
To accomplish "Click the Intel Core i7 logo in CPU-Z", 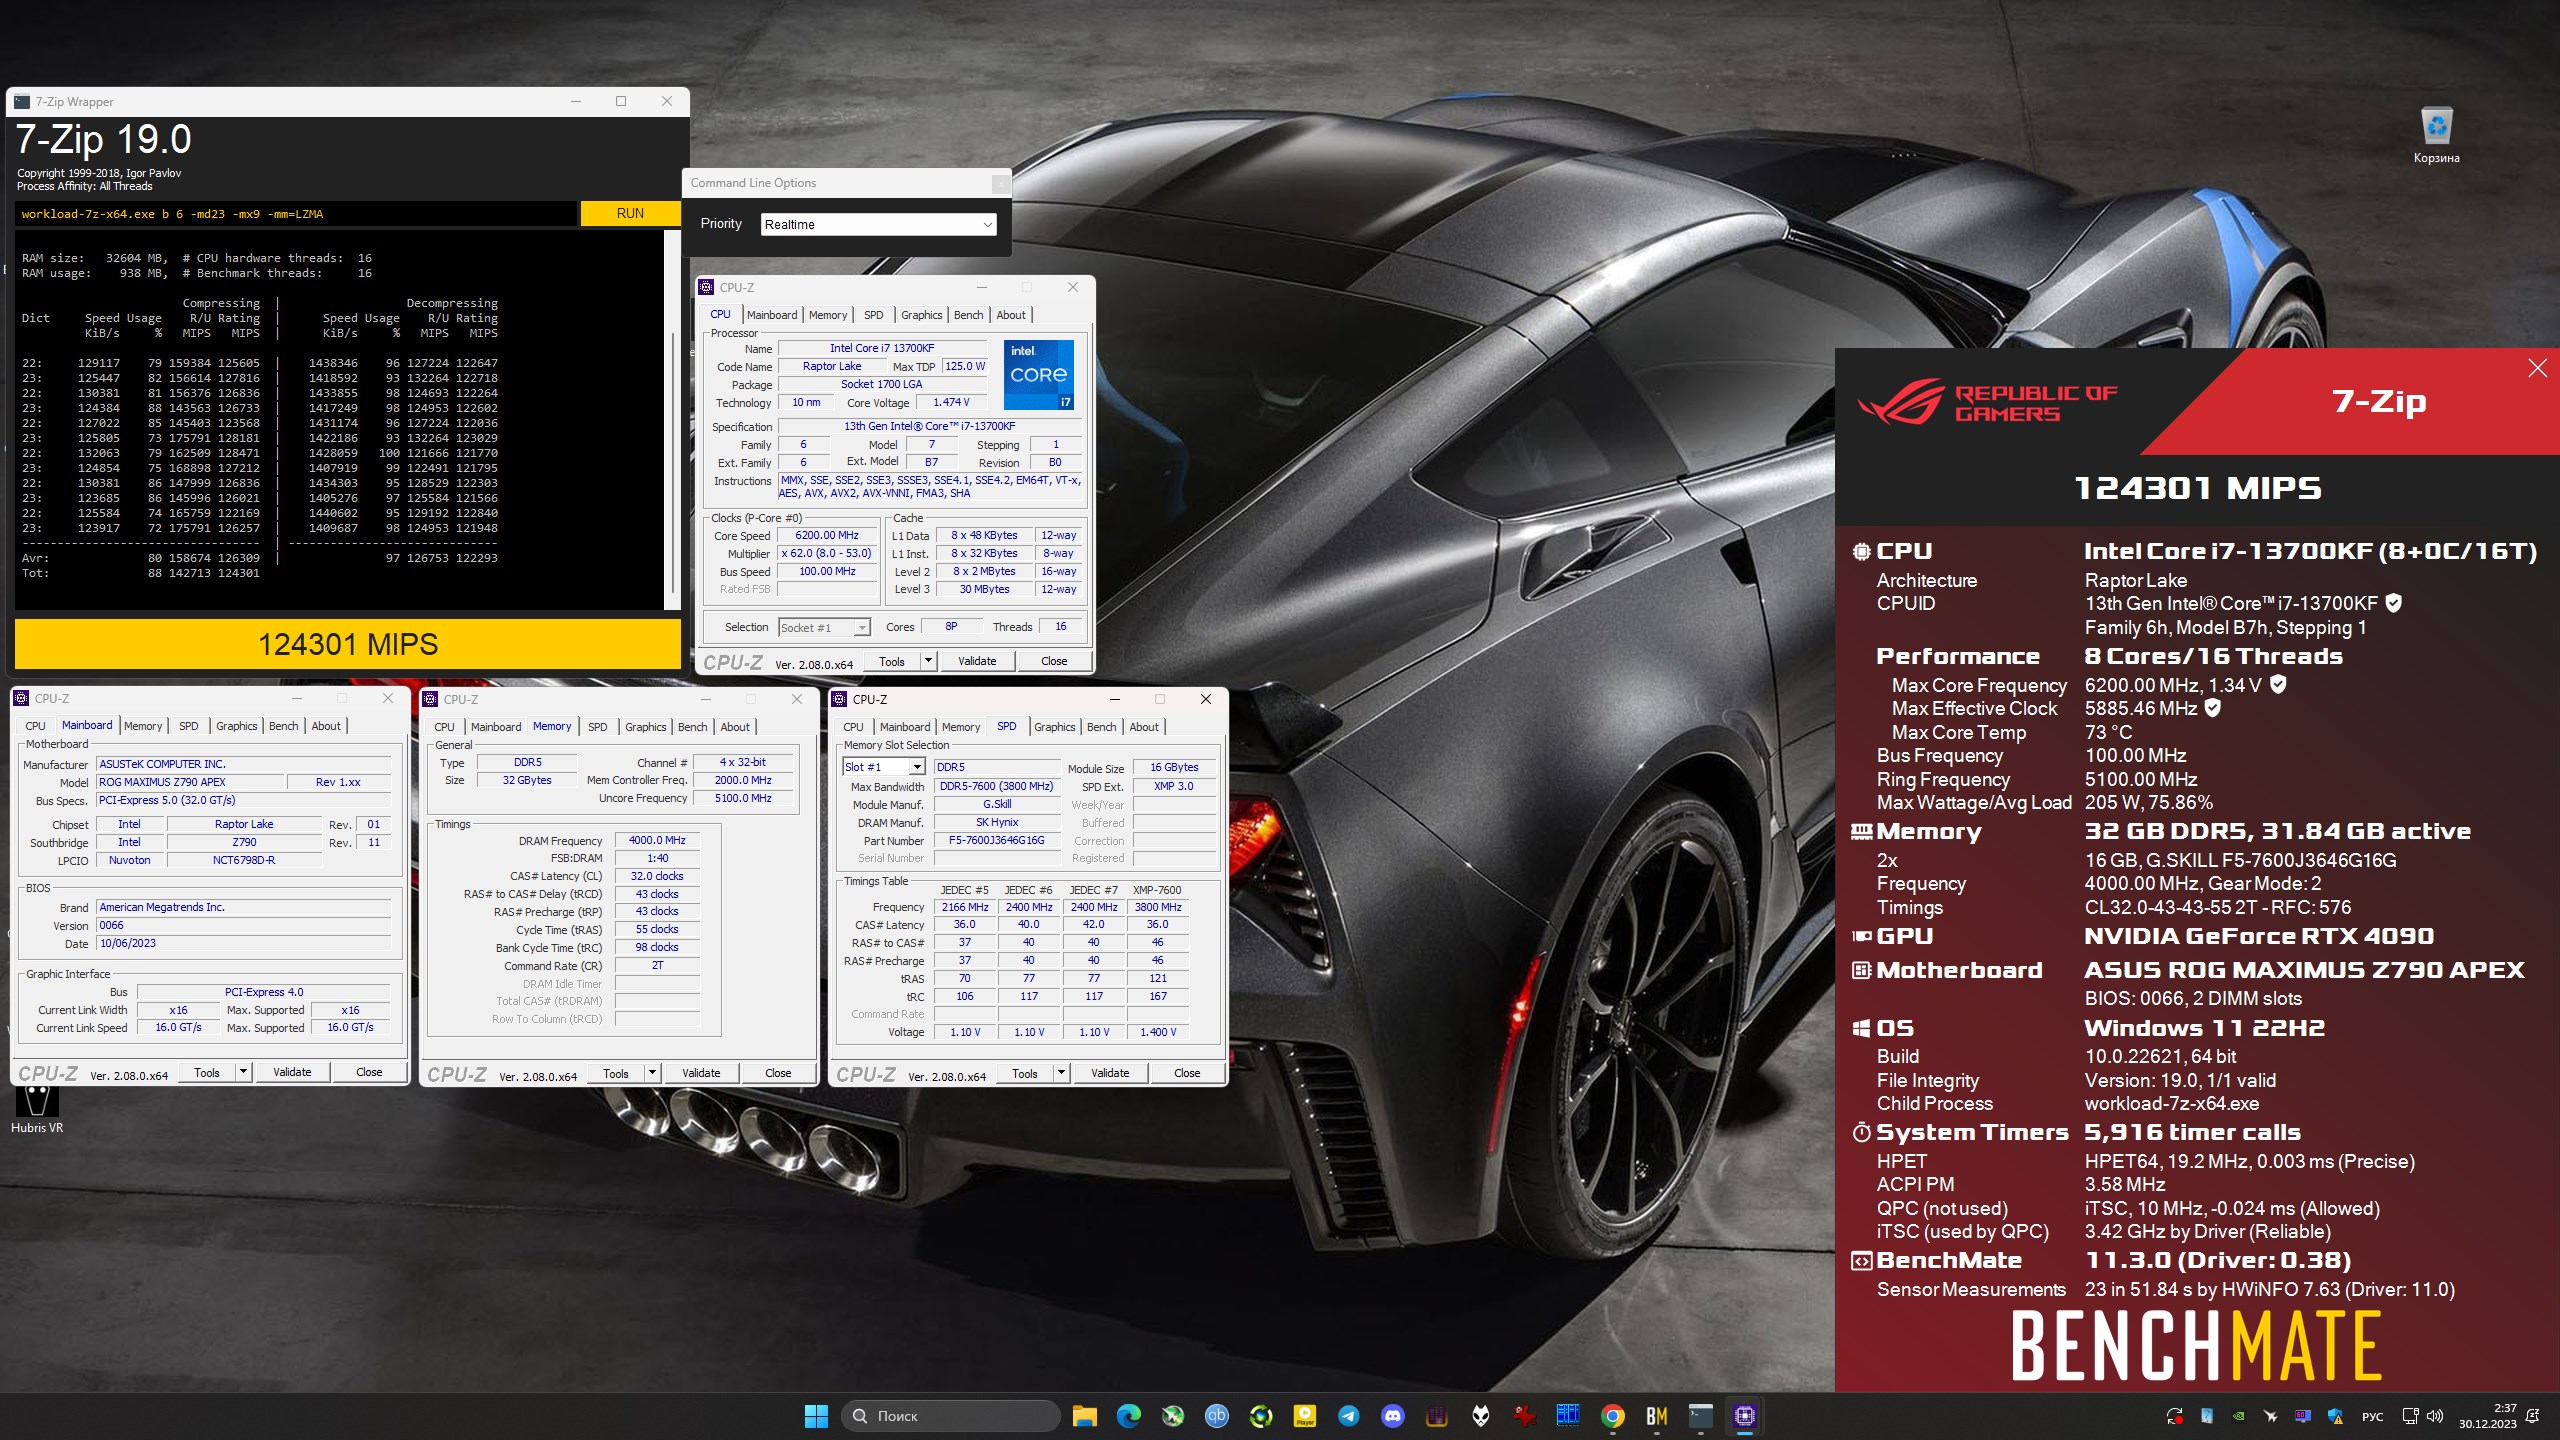I will [1039, 374].
